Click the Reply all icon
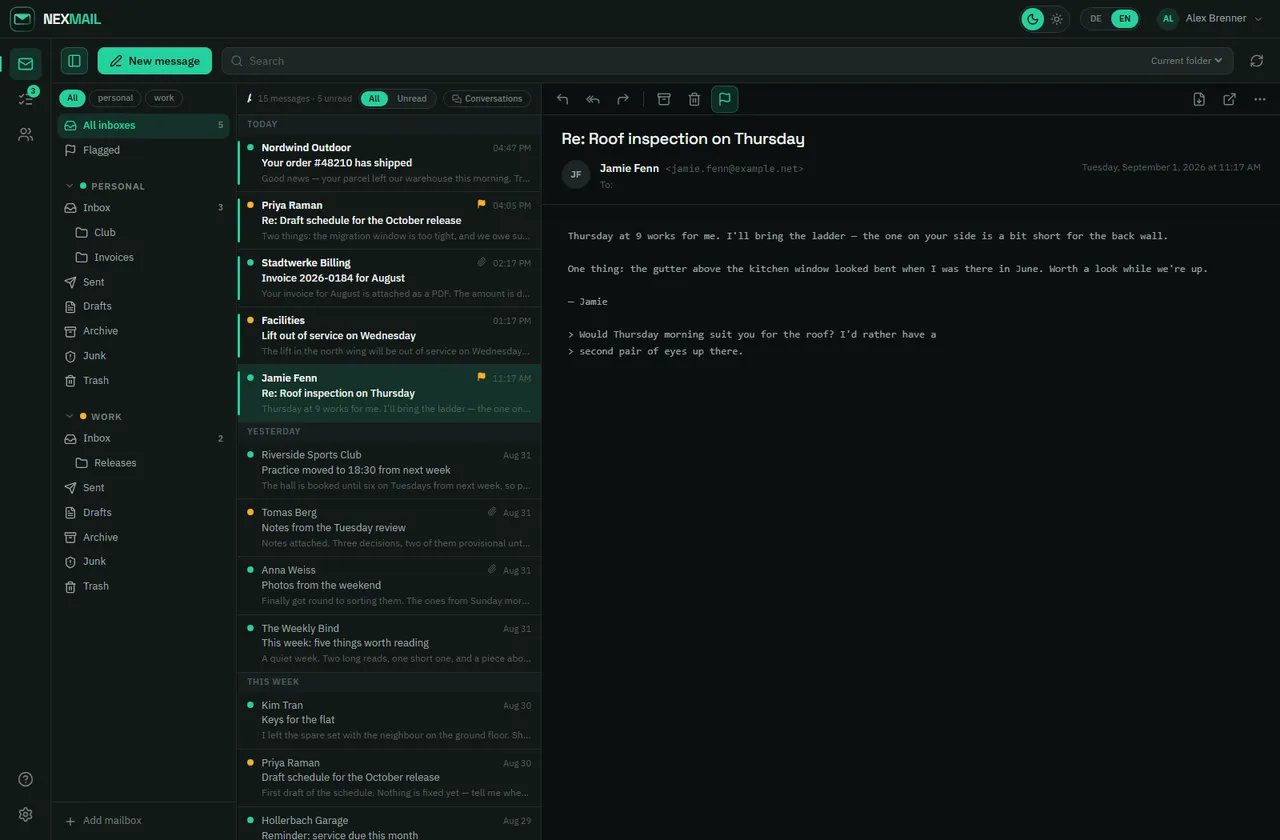The image size is (1280, 840). coord(593,99)
